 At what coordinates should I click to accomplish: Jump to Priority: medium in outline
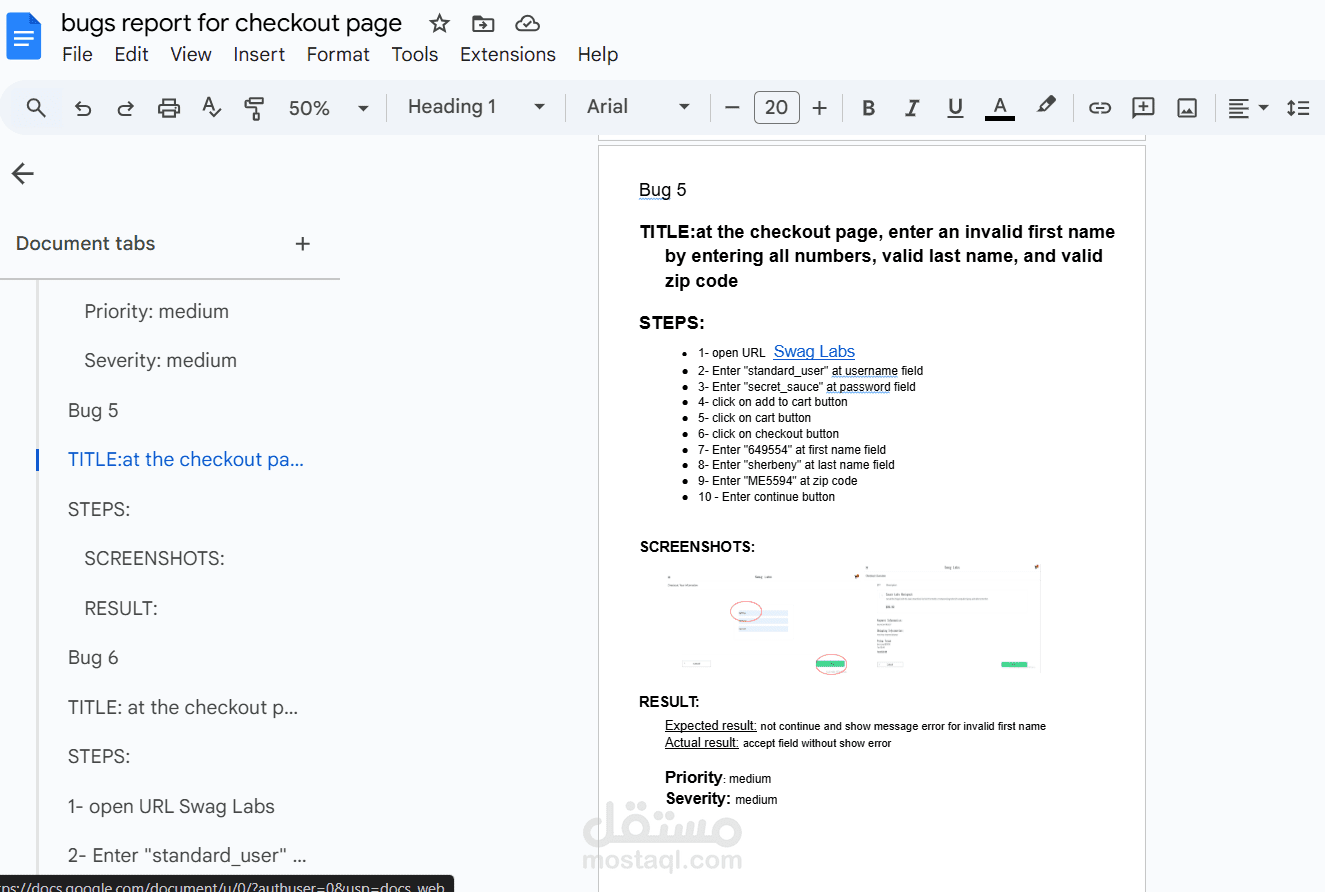[x=157, y=311]
